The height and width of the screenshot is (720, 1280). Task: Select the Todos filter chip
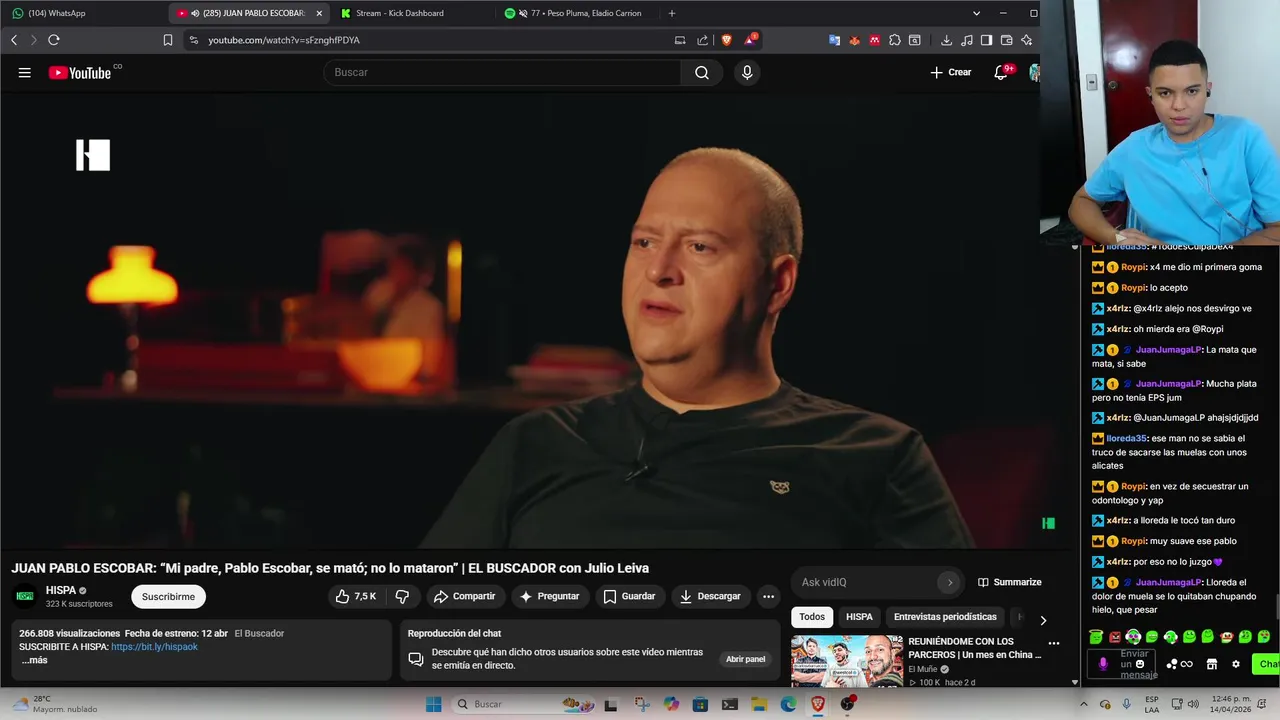(x=812, y=617)
